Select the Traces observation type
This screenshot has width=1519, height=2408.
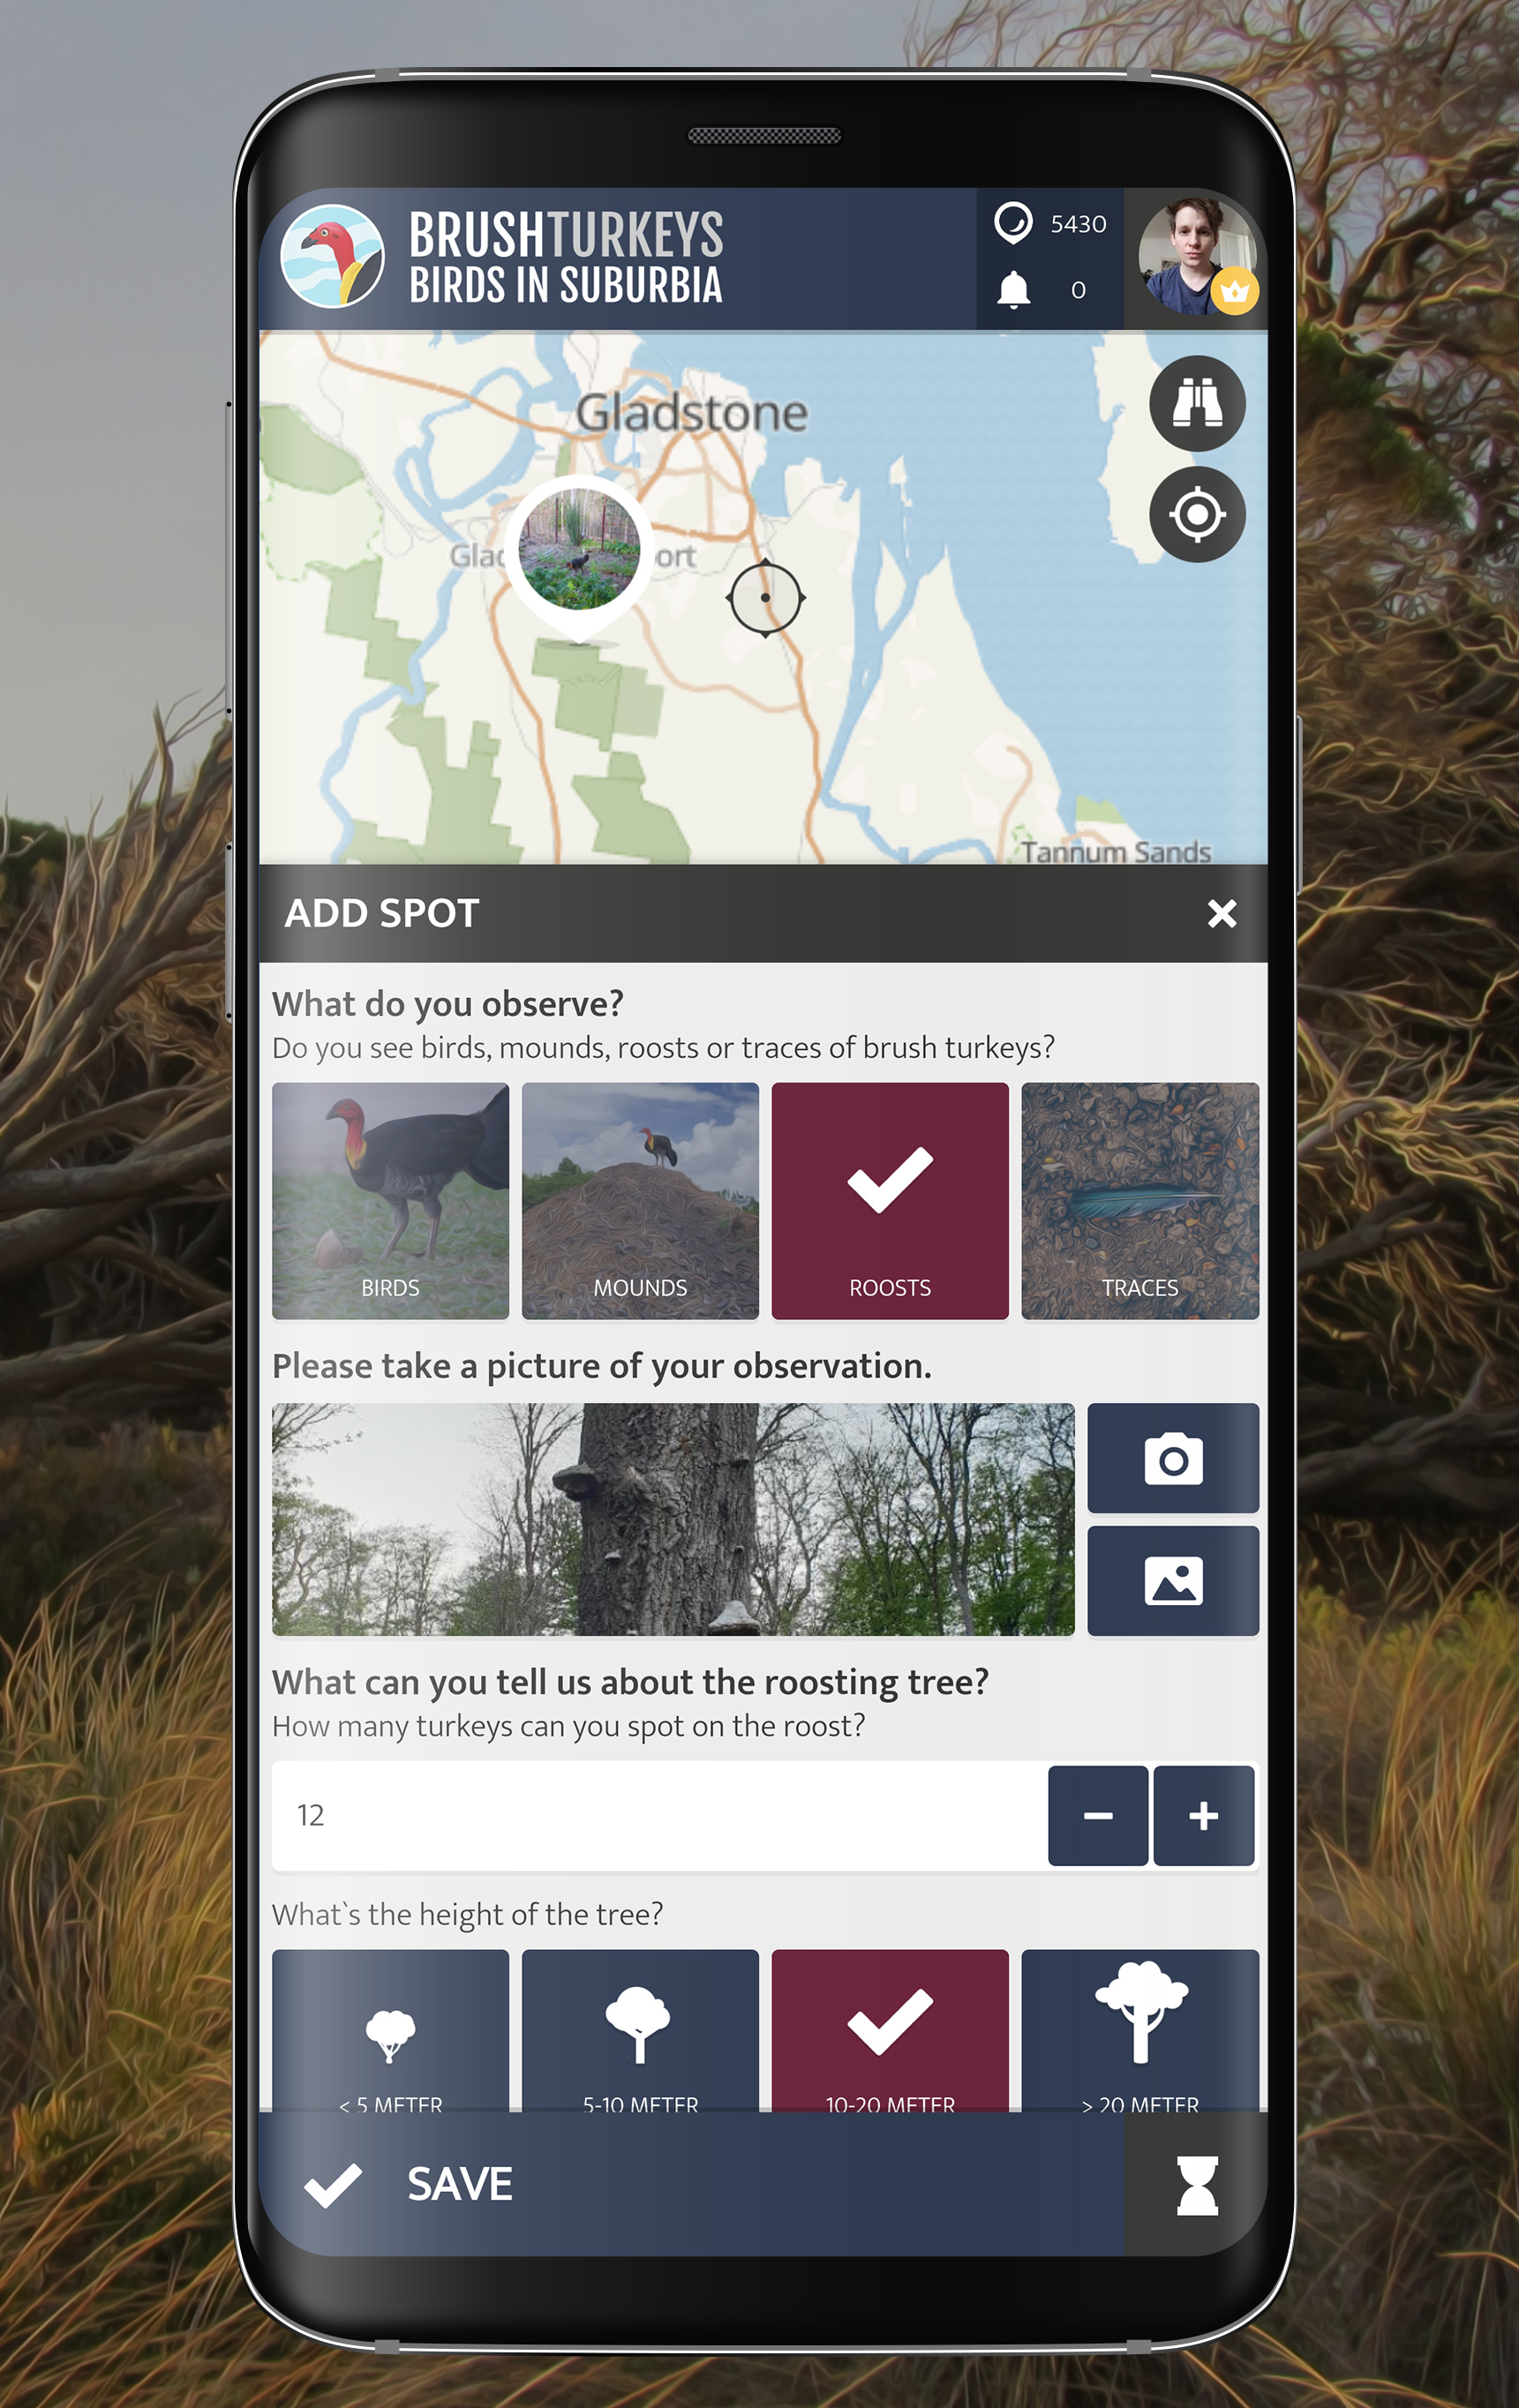pyautogui.click(x=1140, y=1200)
